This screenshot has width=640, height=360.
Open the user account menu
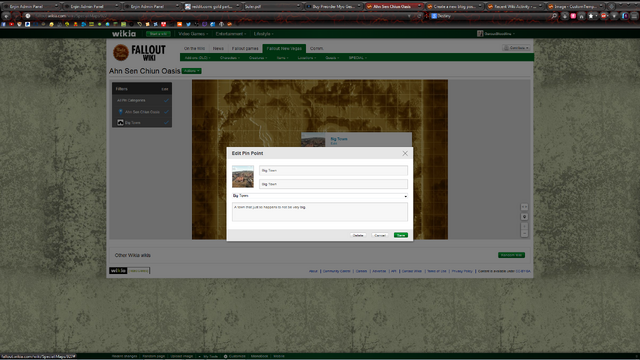(x=500, y=34)
